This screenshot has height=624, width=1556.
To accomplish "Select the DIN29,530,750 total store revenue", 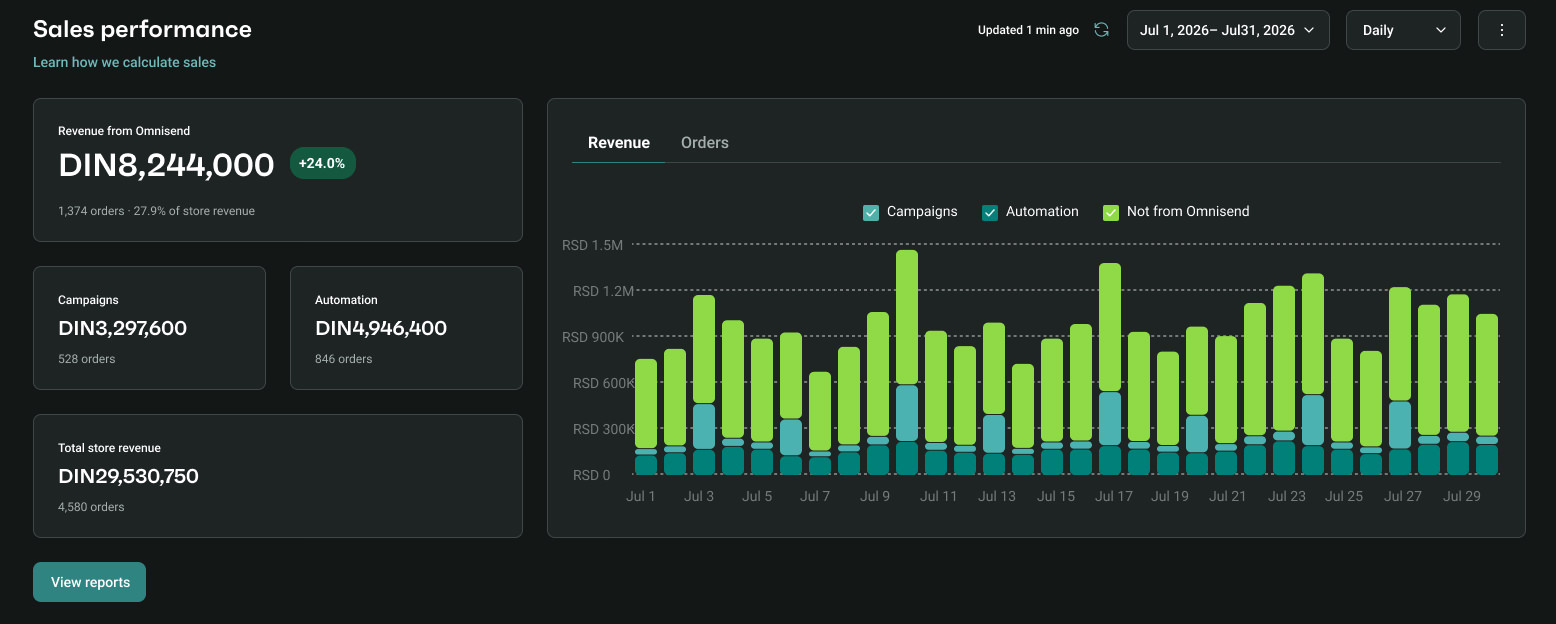I will click(128, 476).
